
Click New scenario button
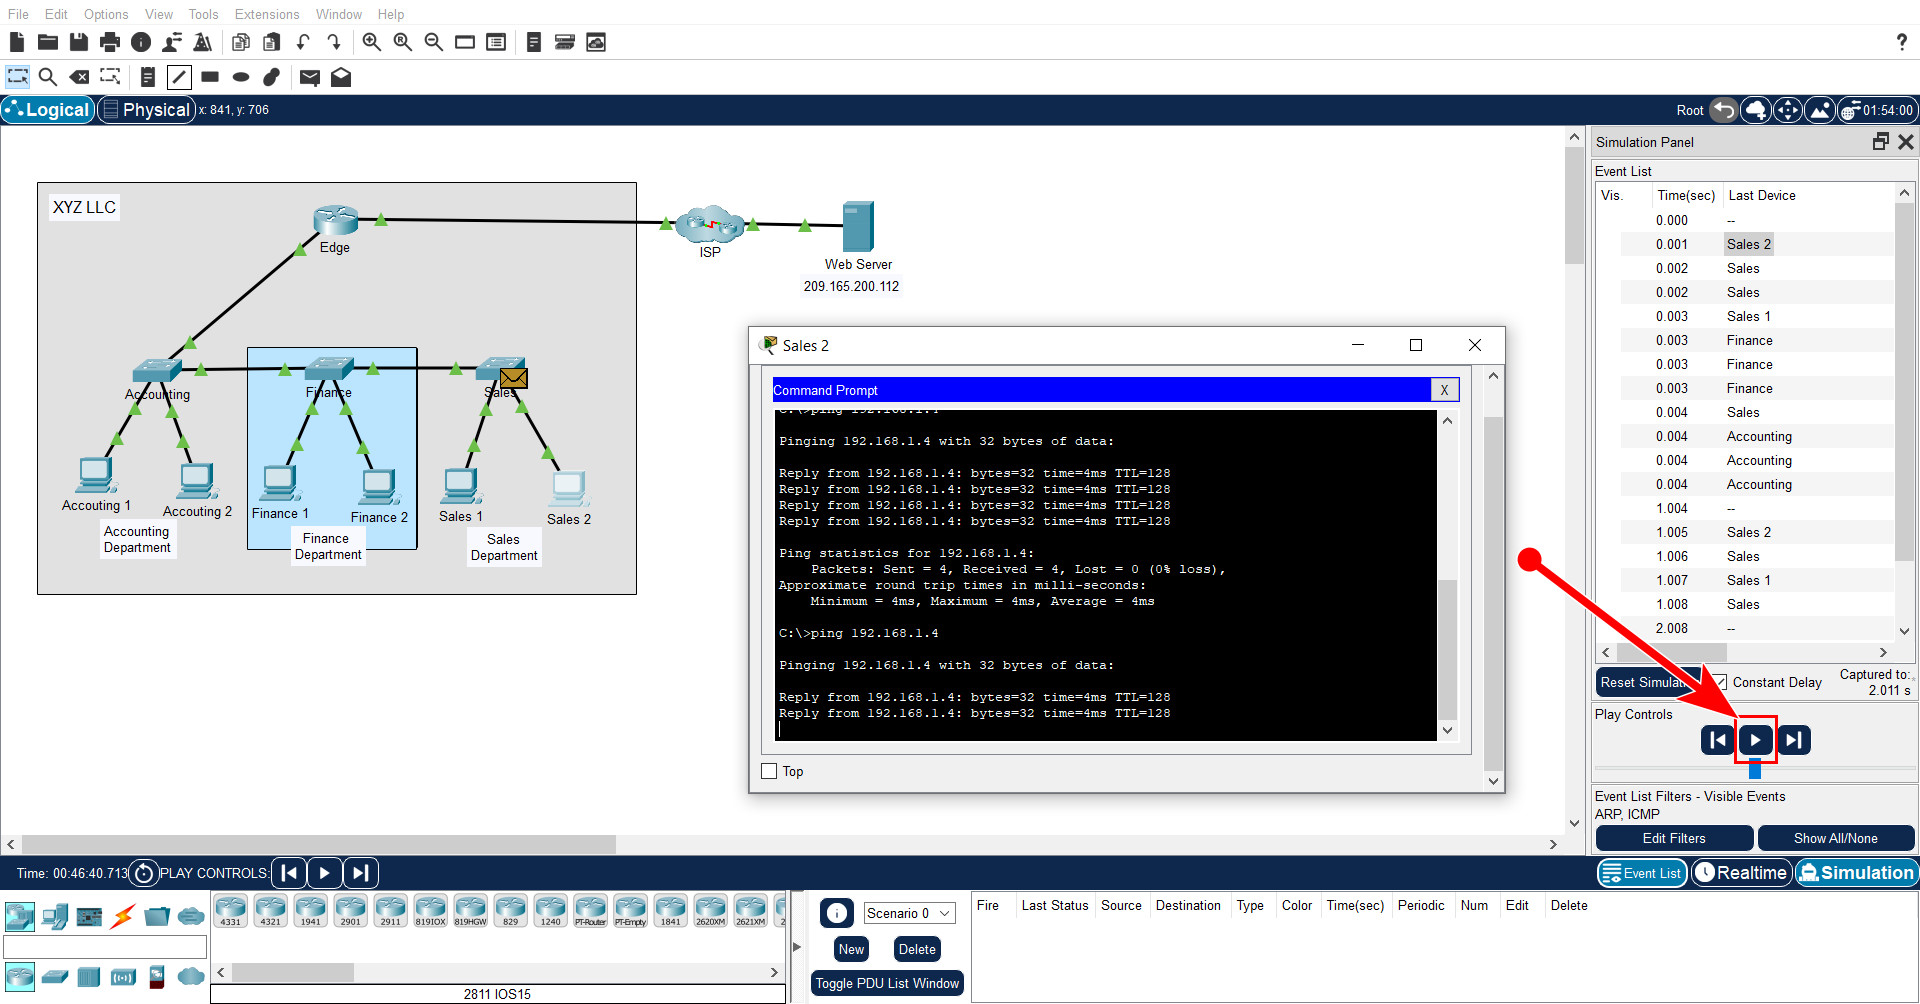tap(852, 949)
